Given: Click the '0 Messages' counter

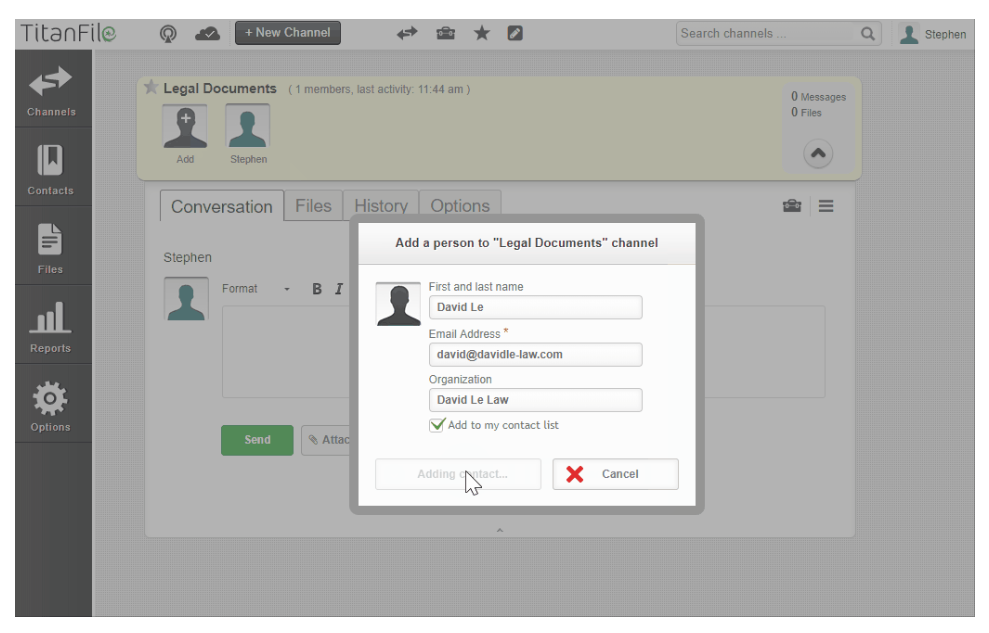Looking at the screenshot, I should coord(818,96).
